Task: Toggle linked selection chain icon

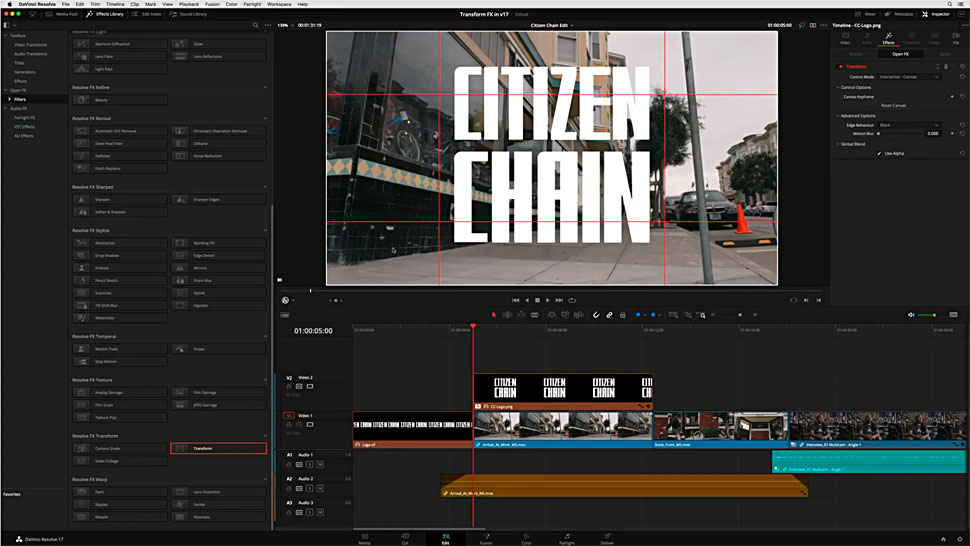Action: pyautogui.click(x=609, y=315)
